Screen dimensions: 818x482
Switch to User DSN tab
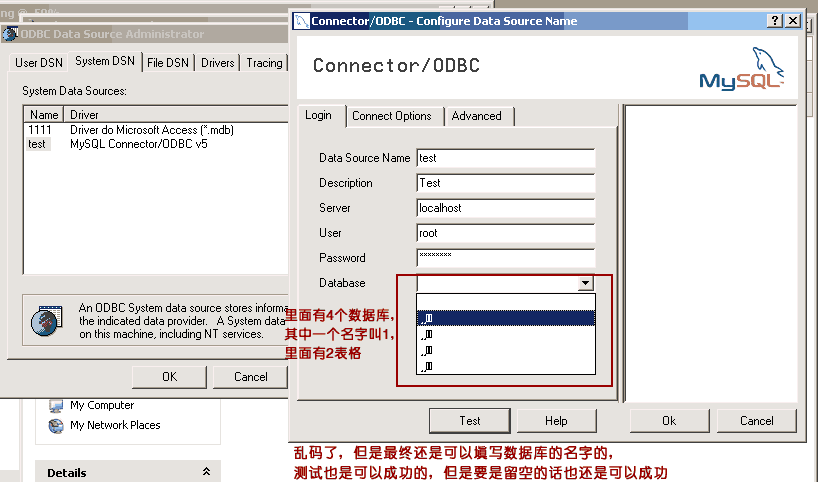[x=39, y=63]
